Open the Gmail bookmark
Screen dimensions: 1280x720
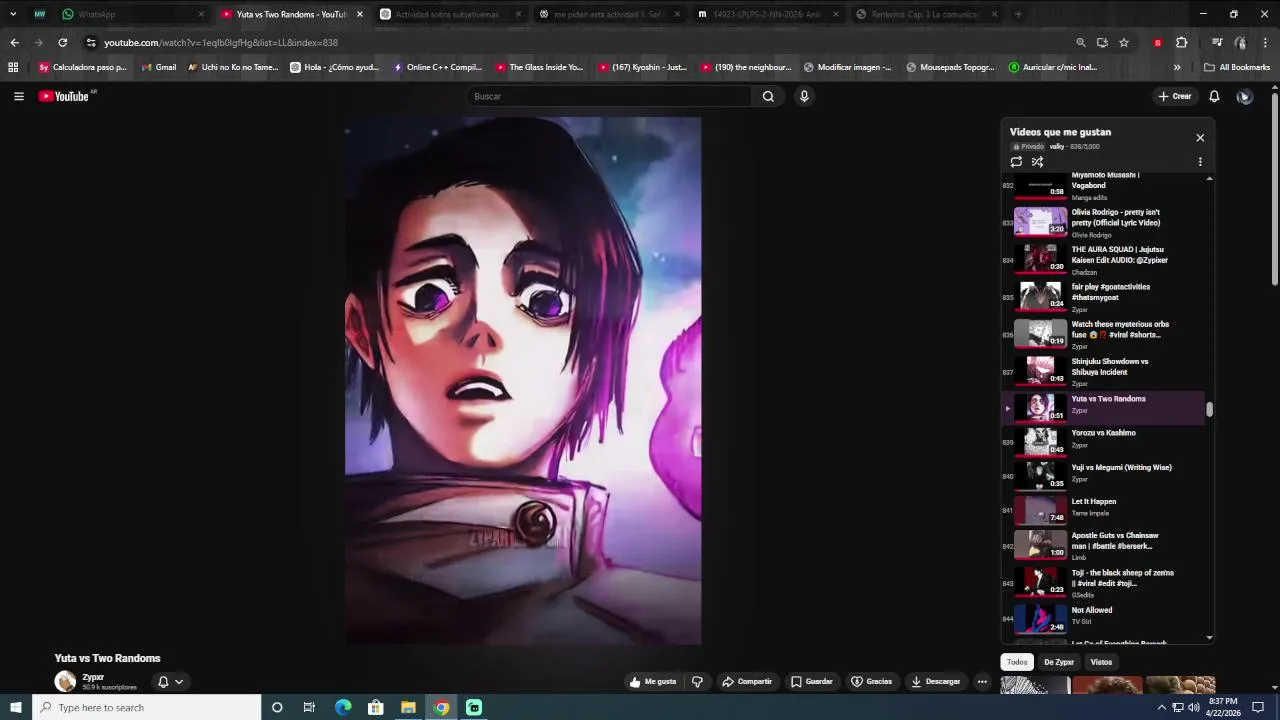pyautogui.click(x=158, y=67)
